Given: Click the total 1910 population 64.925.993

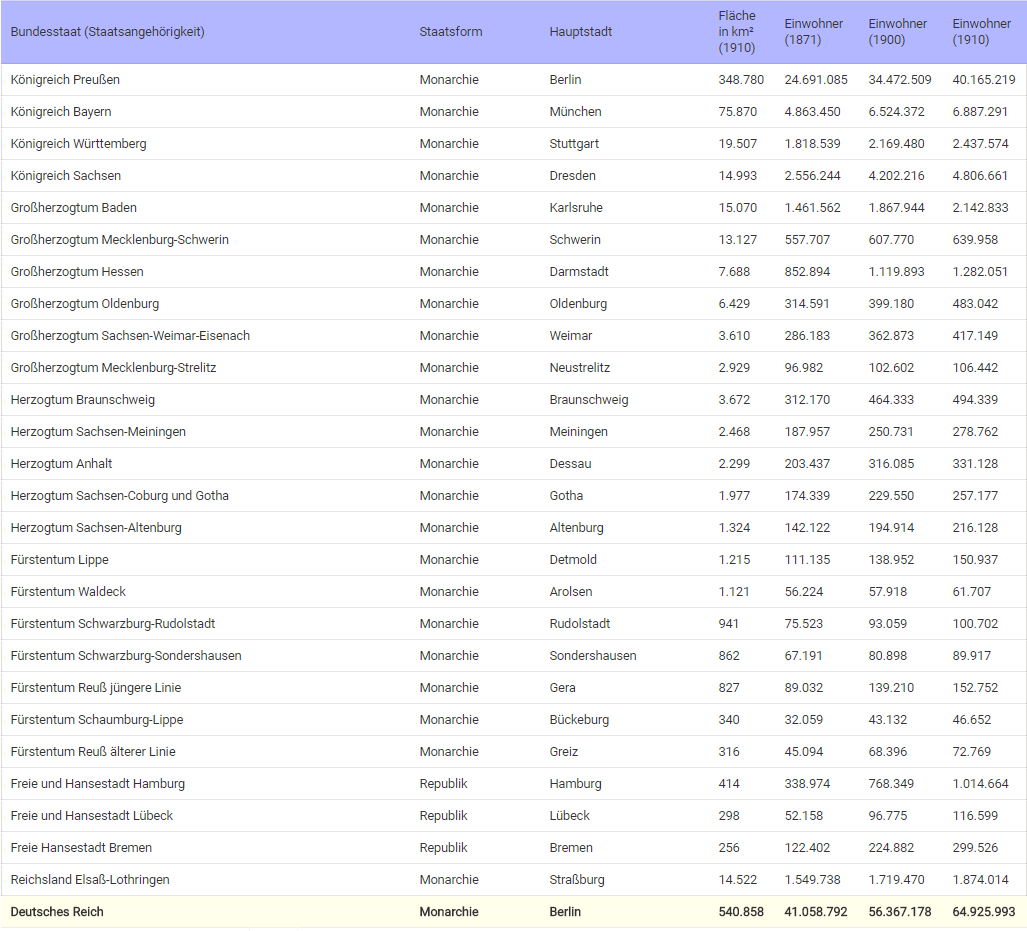Looking at the screenshot, I should [x=983, y=912].
